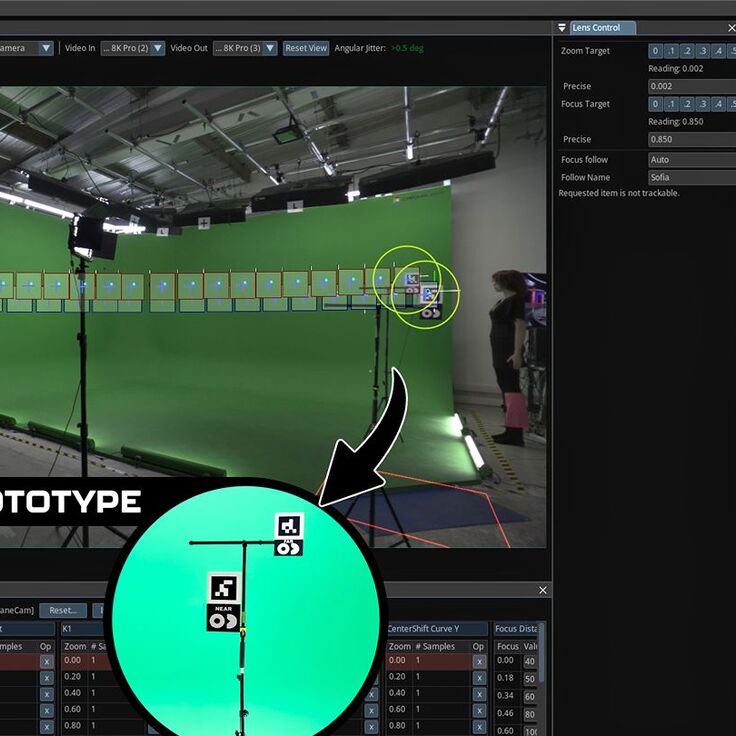Edit the value 60 for focus 0.34
Viewport: 736px width, 736px height.
[529, 697]
